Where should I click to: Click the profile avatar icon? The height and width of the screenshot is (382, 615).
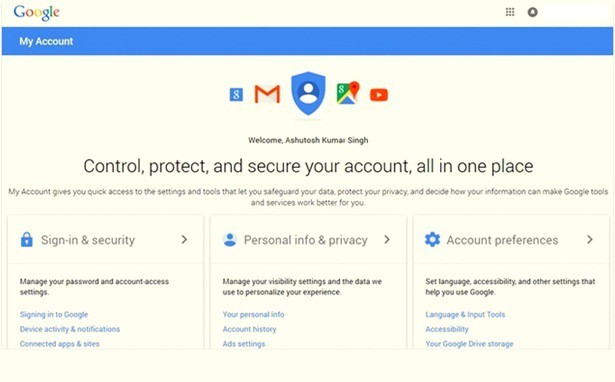click(532, 12)
